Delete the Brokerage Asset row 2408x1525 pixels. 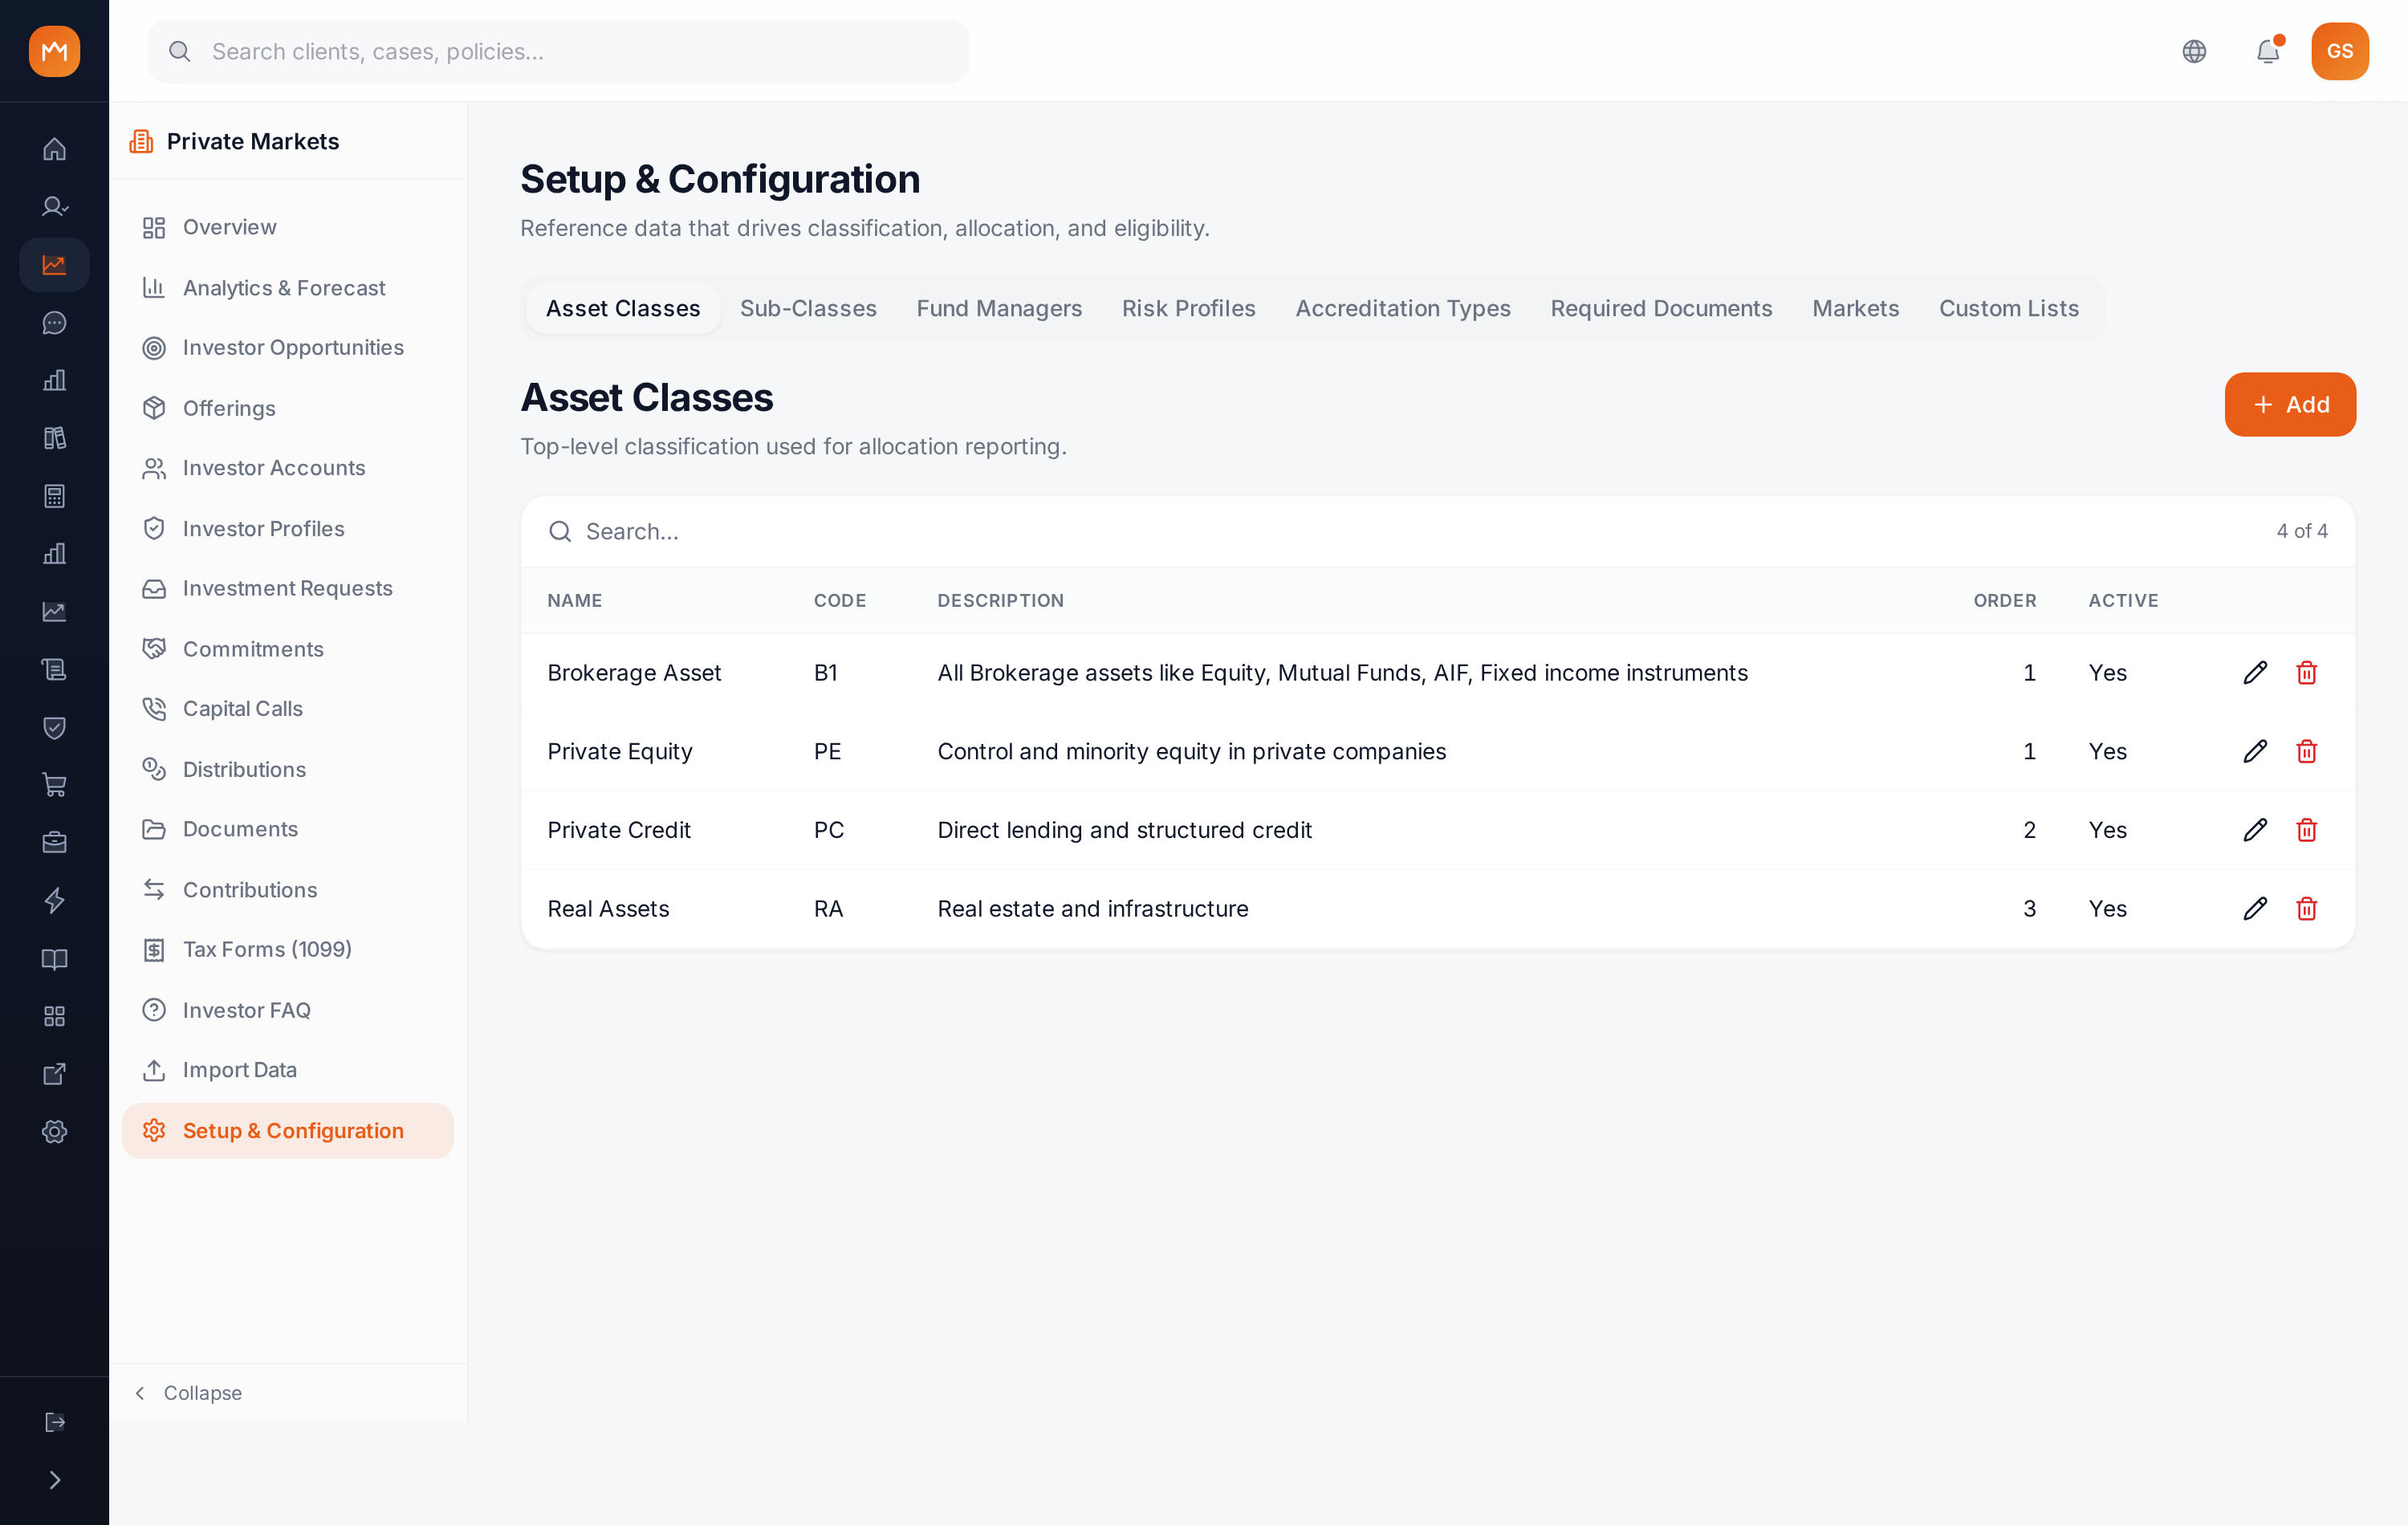2306,673
